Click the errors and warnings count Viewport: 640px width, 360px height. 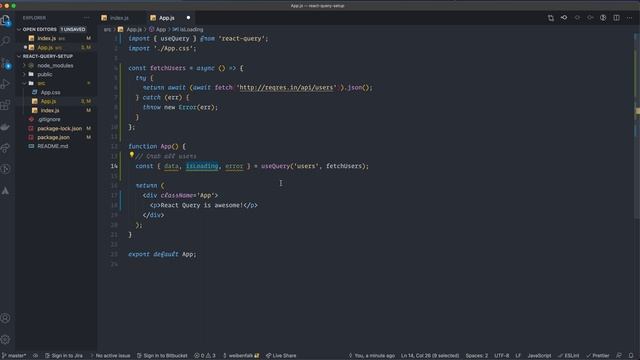pos(205,356)
